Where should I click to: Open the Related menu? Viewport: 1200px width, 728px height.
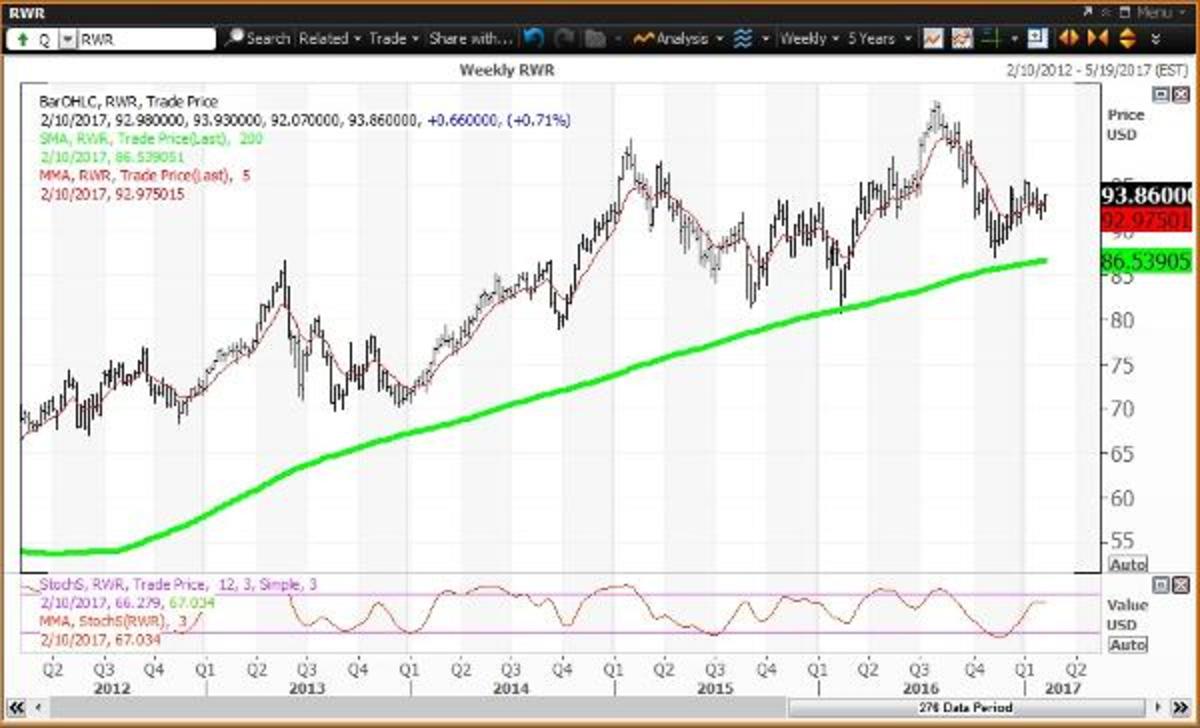point(329,38)
